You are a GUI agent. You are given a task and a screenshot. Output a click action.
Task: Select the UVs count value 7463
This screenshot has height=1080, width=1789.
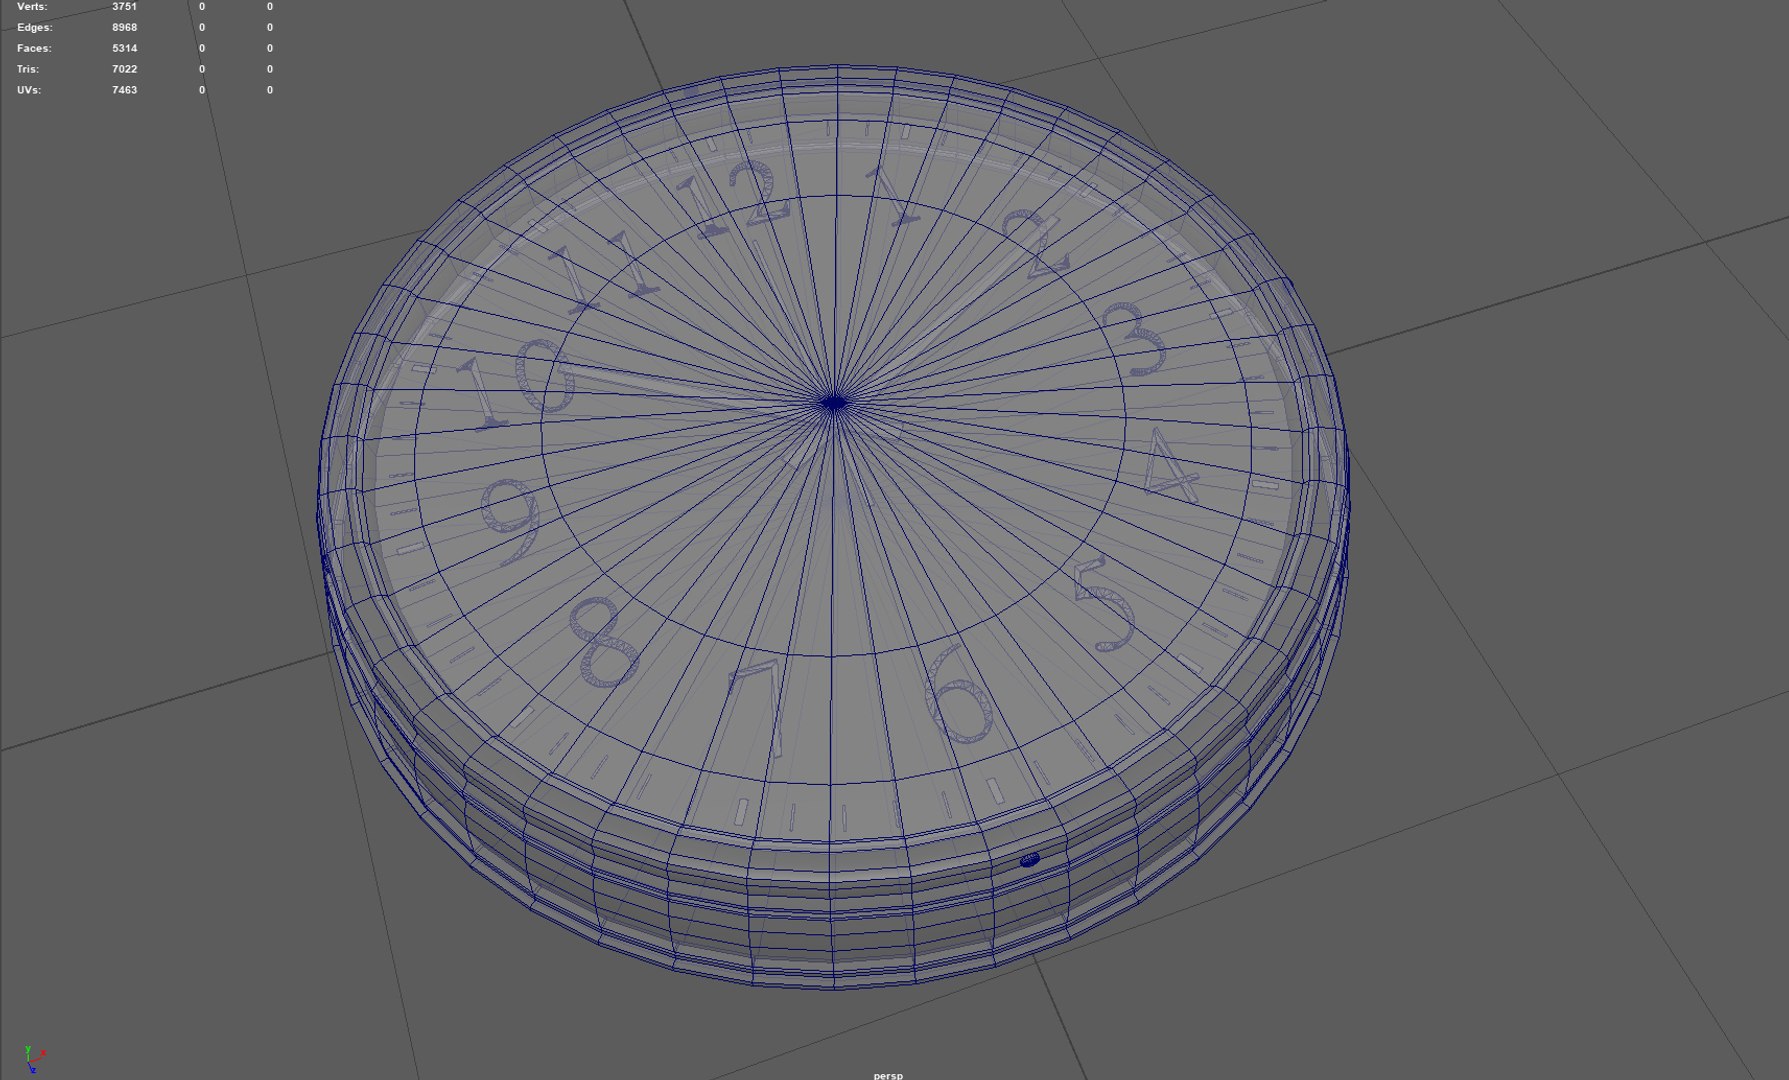[124, 90]
